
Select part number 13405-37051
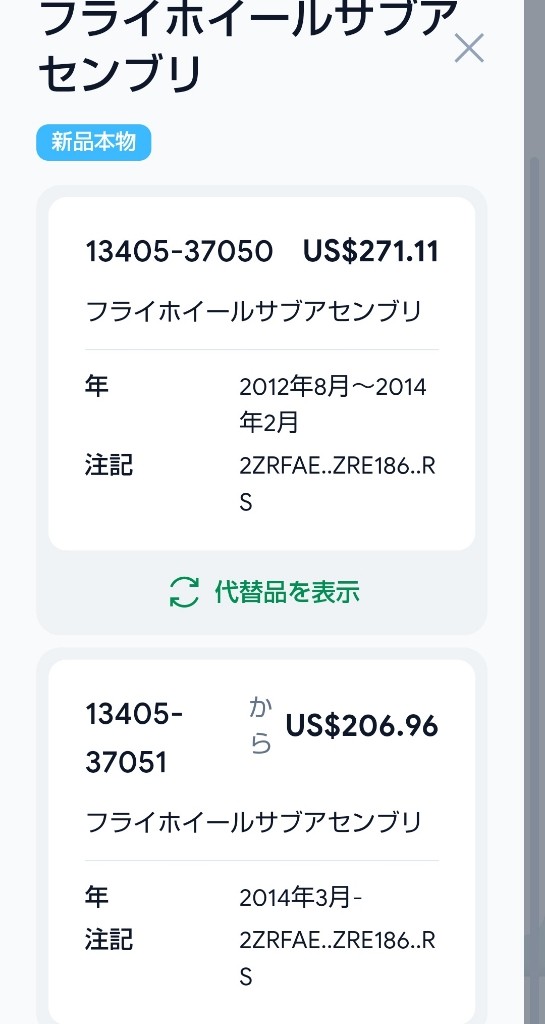134,738
